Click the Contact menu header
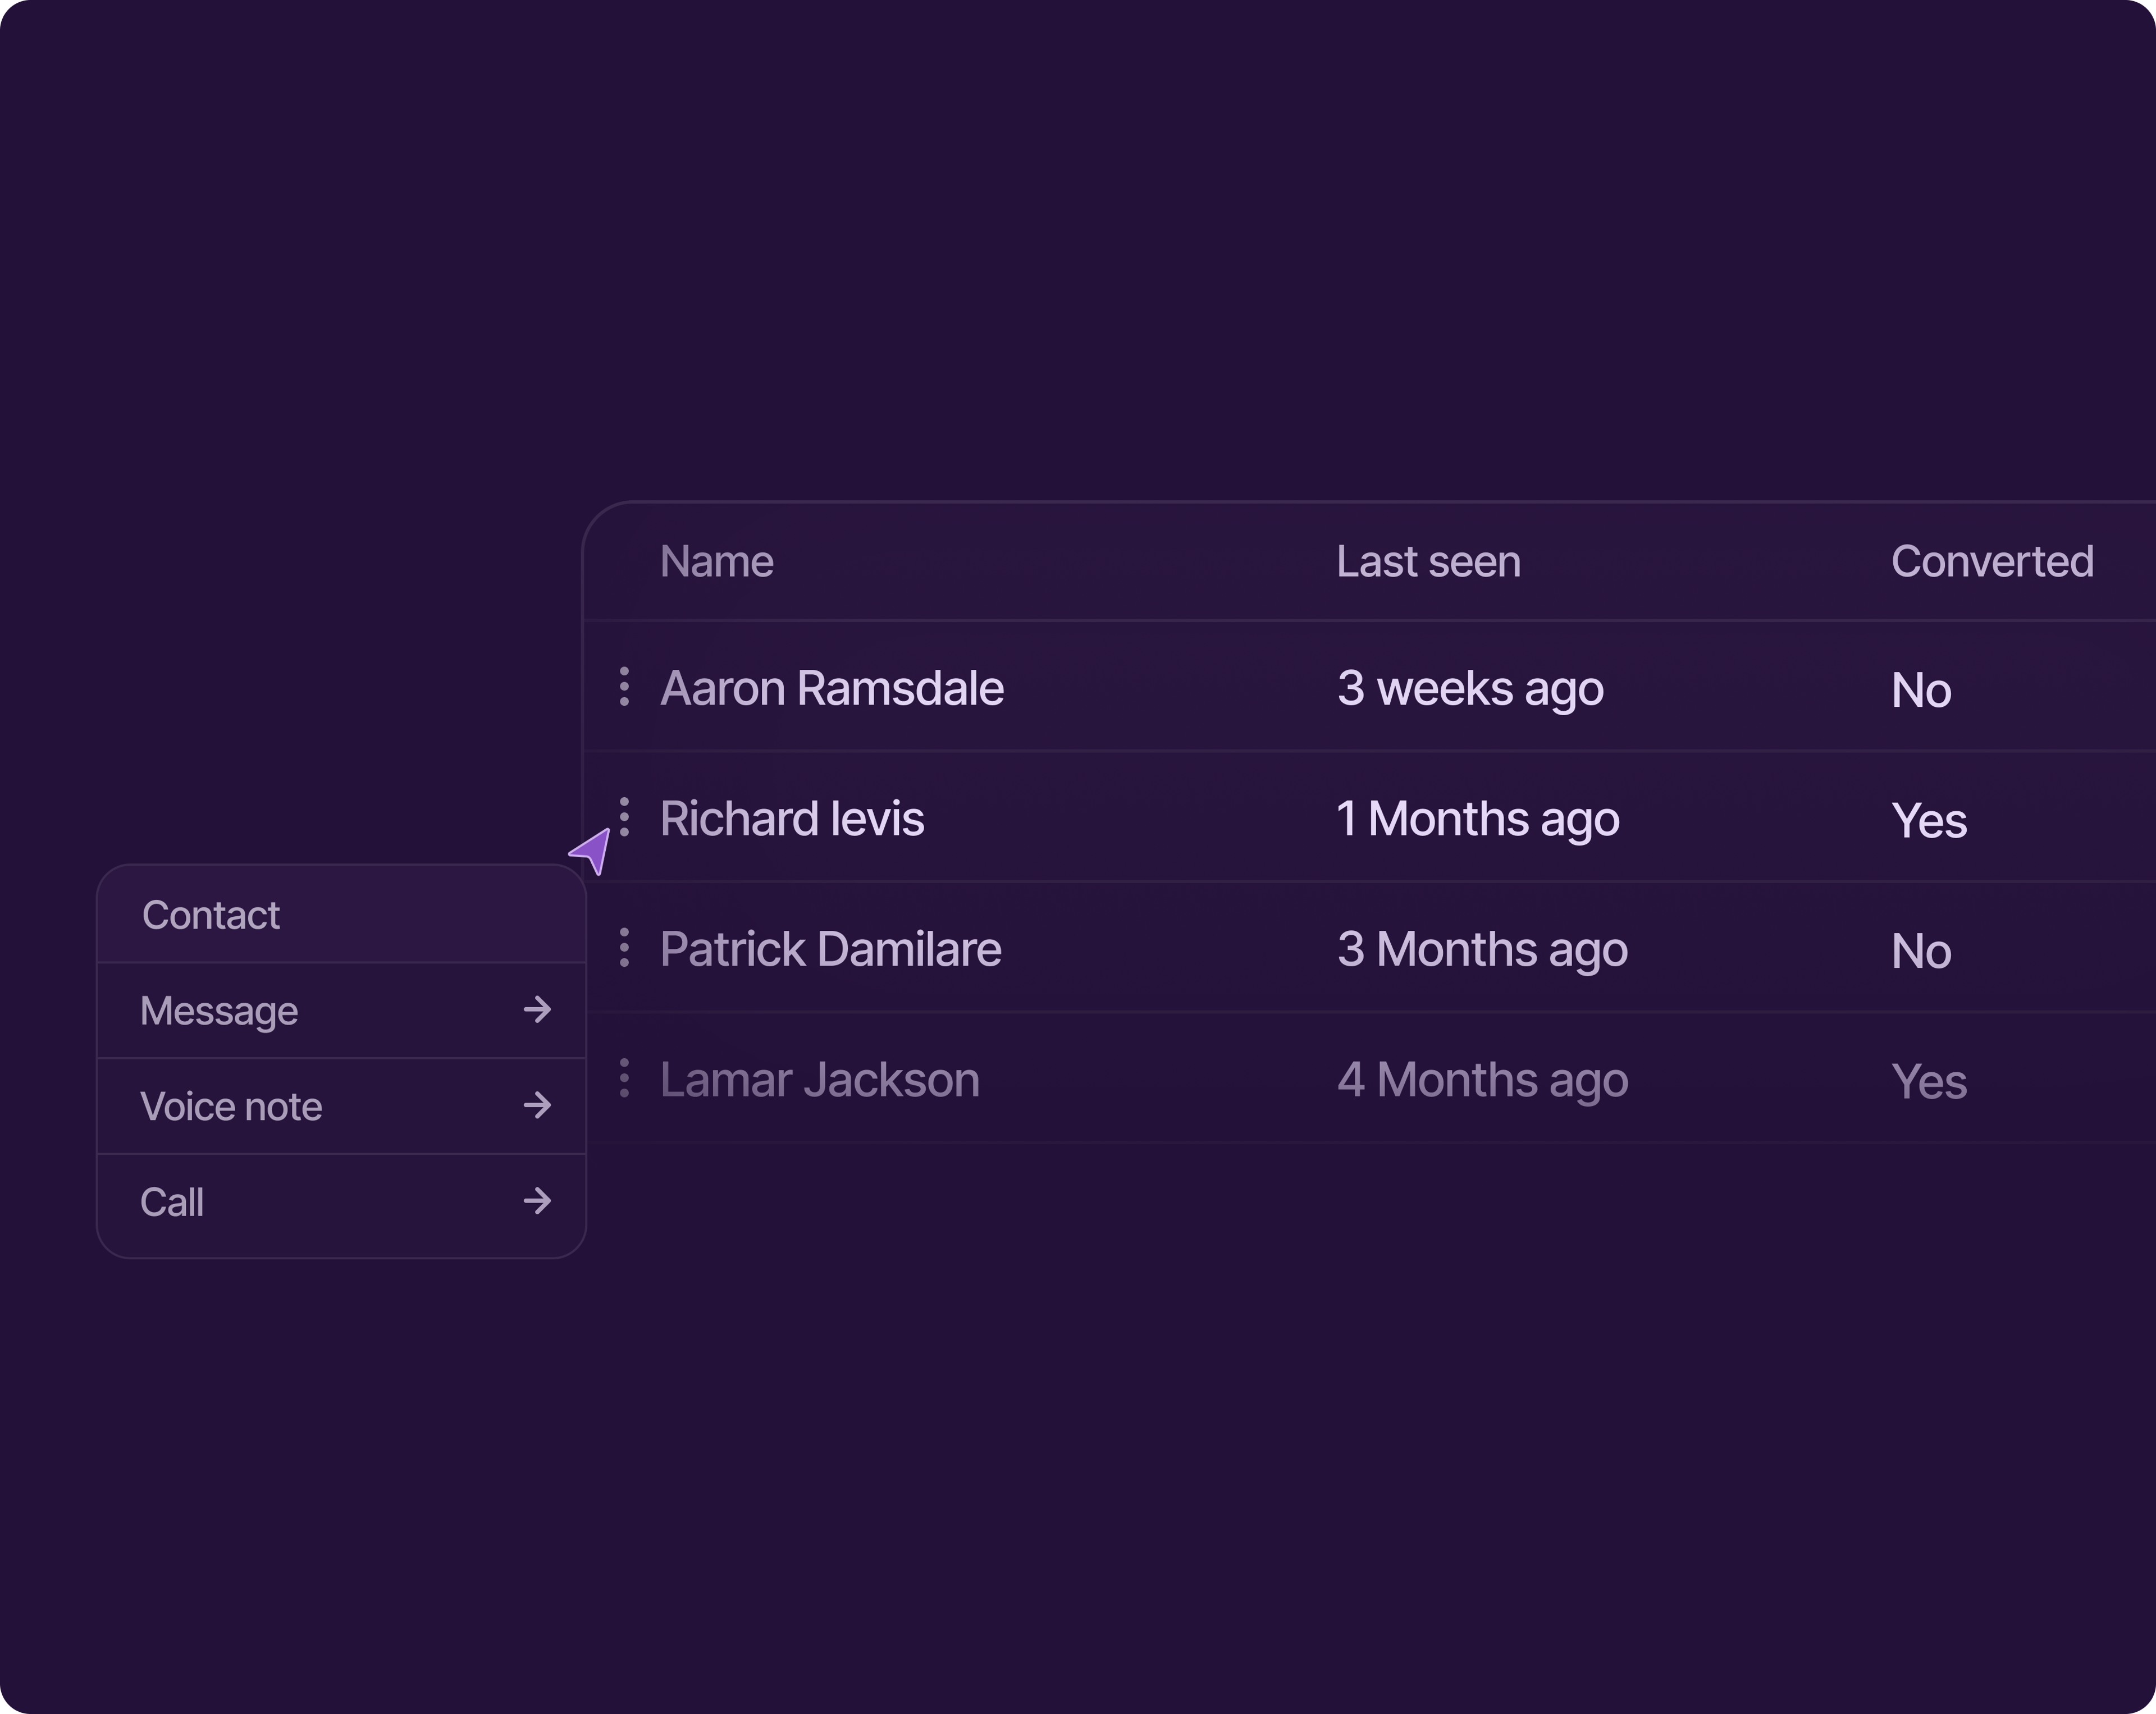 pyautogui.click(x=211, y=915)
